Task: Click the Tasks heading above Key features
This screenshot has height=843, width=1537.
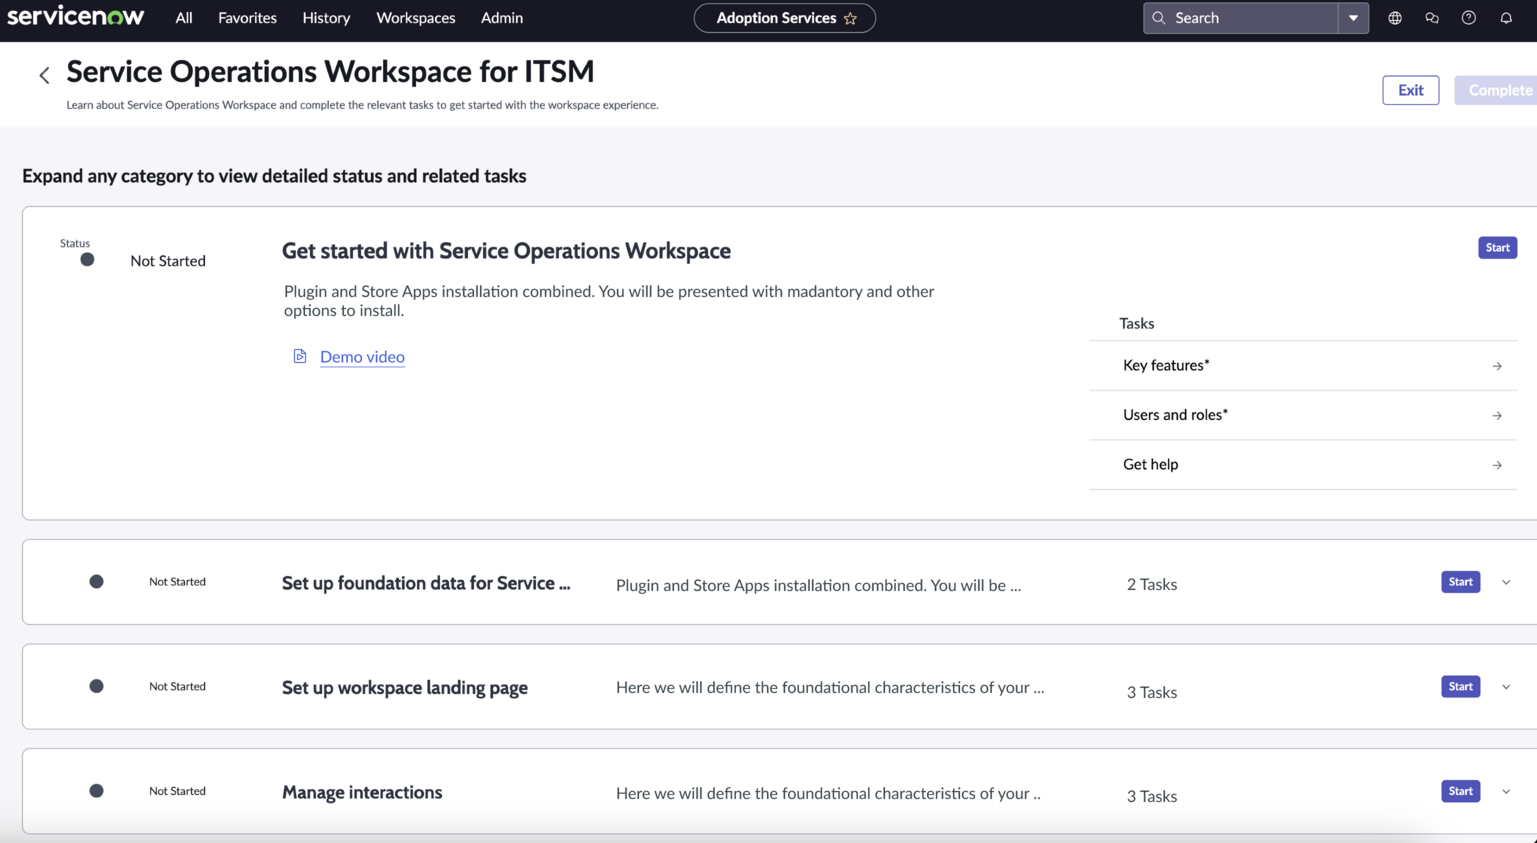Action: [1137, 323]
